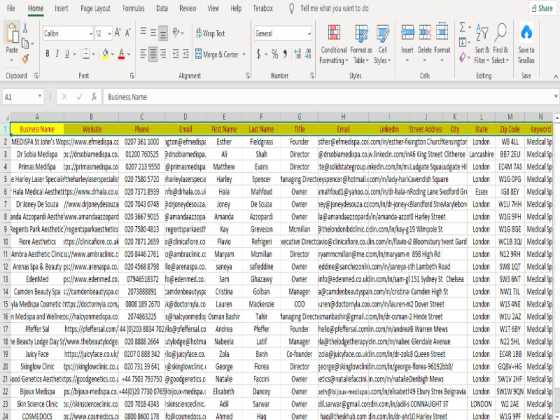
Task: Toggle Underline formatting
Action: [x=67, y=54]
